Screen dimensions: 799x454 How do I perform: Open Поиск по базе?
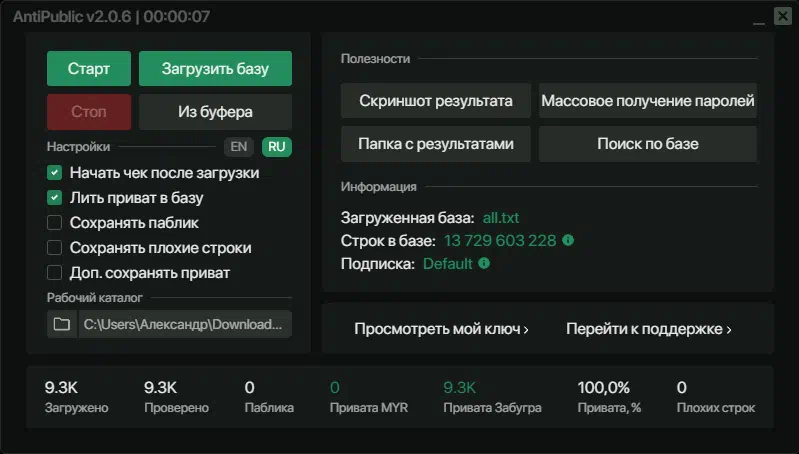[648, 144]
